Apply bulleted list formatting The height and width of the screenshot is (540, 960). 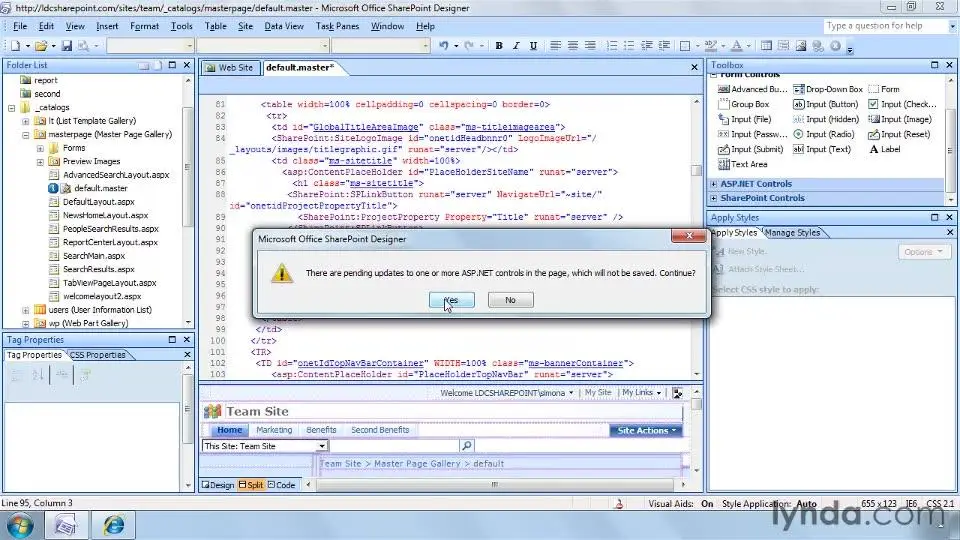[629, 46]
